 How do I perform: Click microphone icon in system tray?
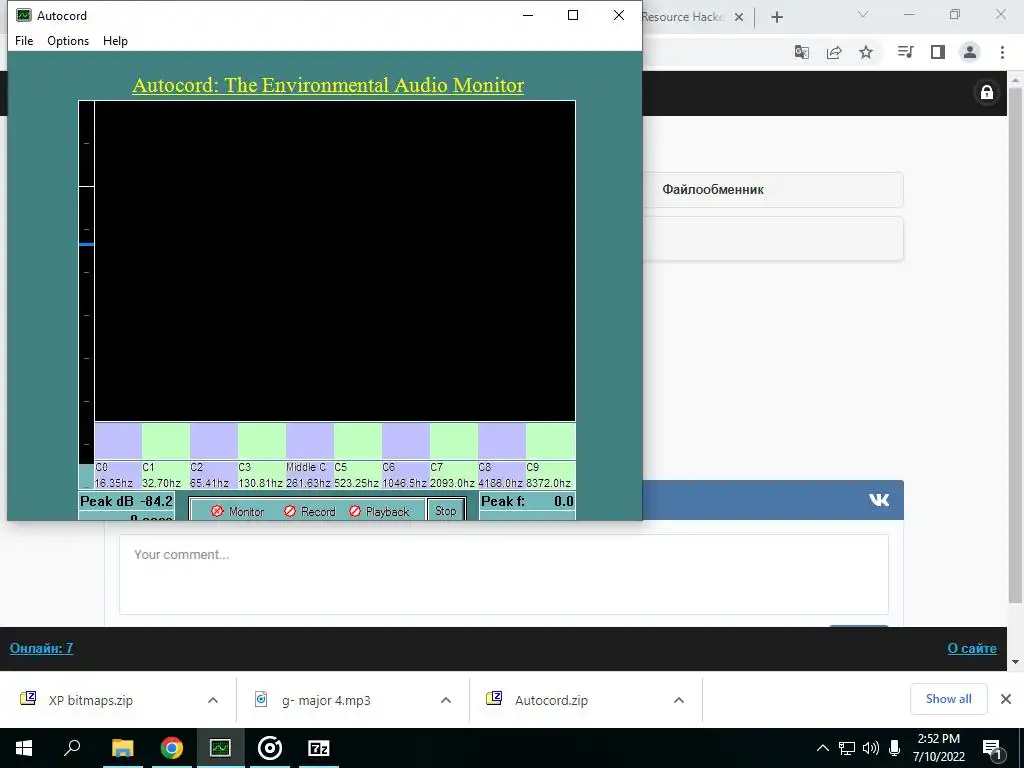pyautogui.click(x=894, y=748)
